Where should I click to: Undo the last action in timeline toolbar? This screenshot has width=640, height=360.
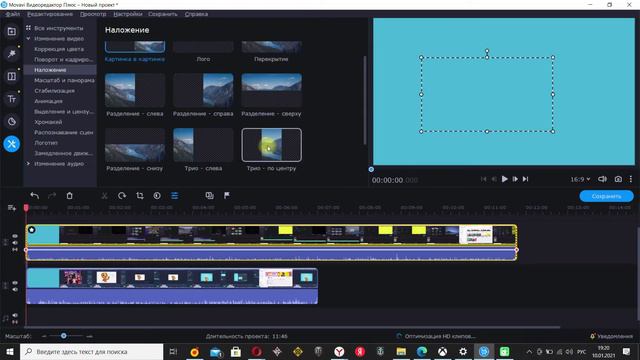point(35,196)
